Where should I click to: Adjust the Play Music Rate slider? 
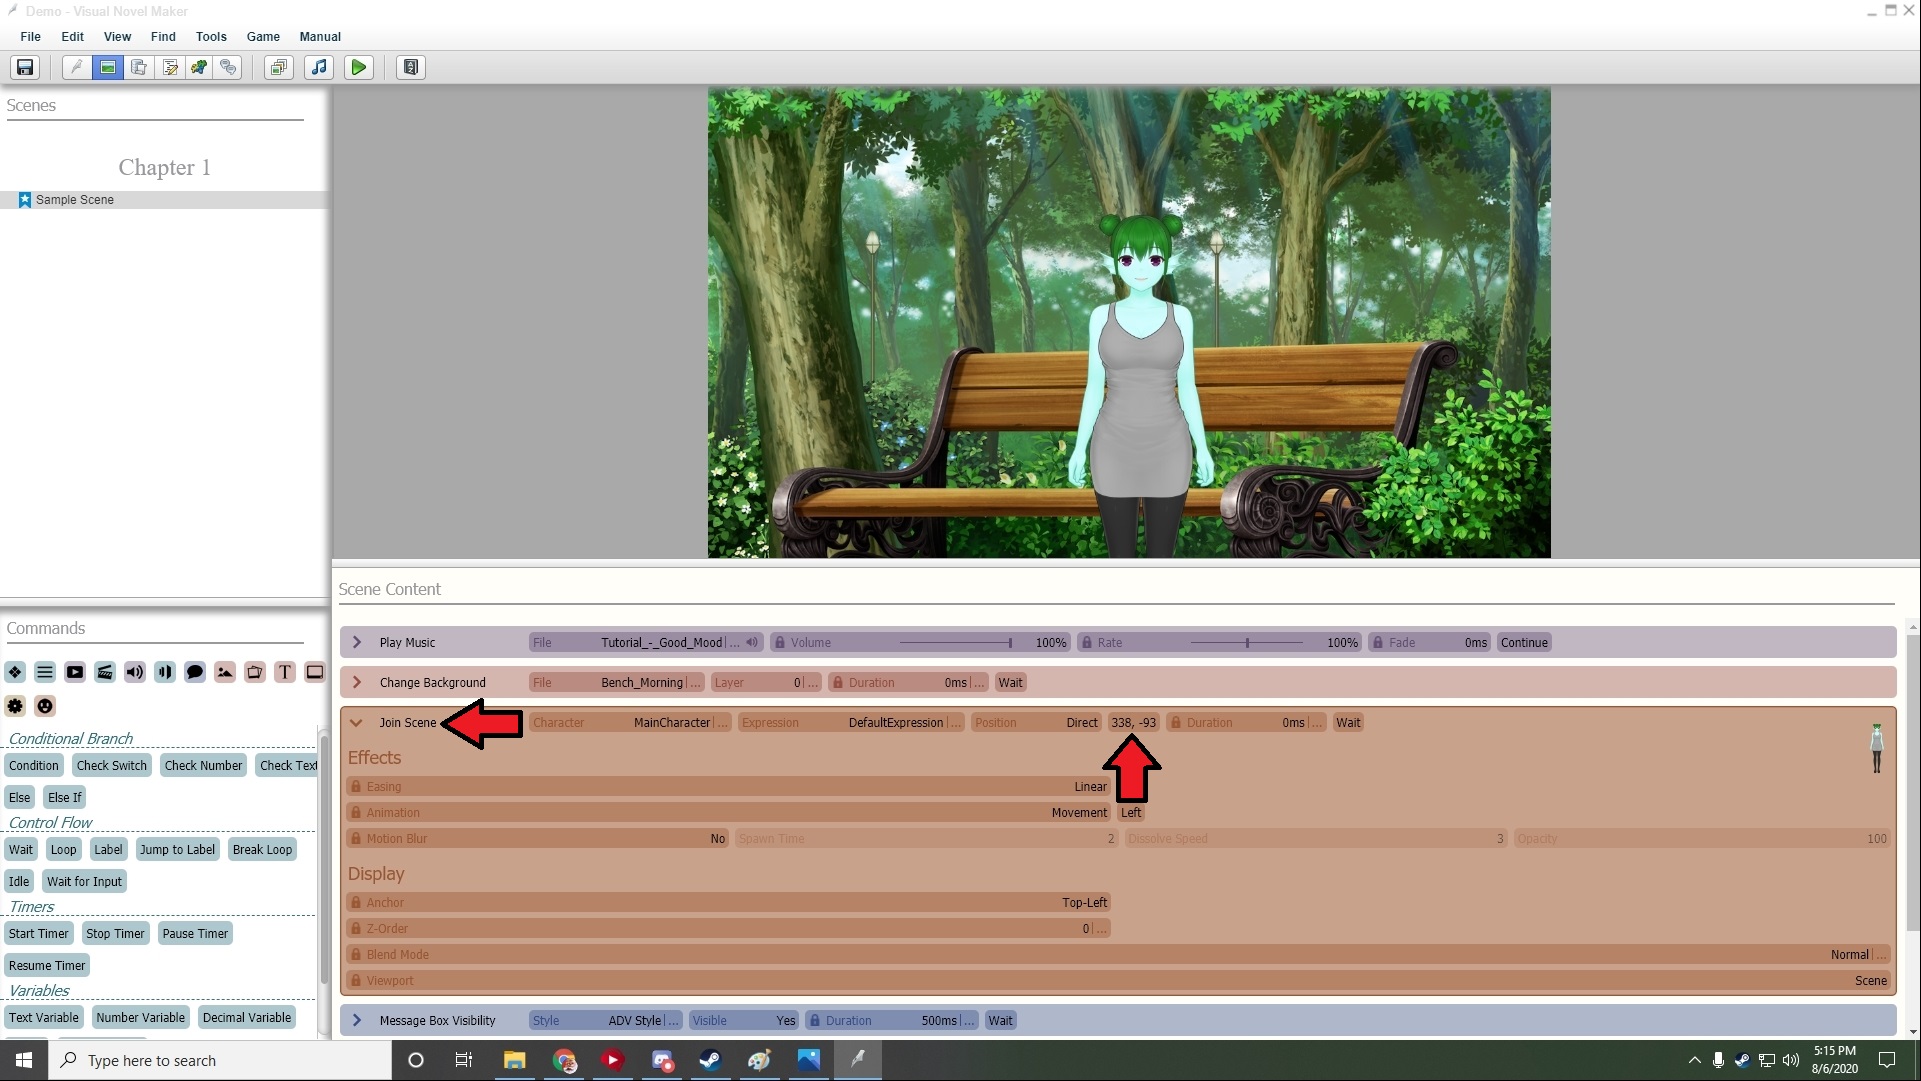click(1247, 643)
